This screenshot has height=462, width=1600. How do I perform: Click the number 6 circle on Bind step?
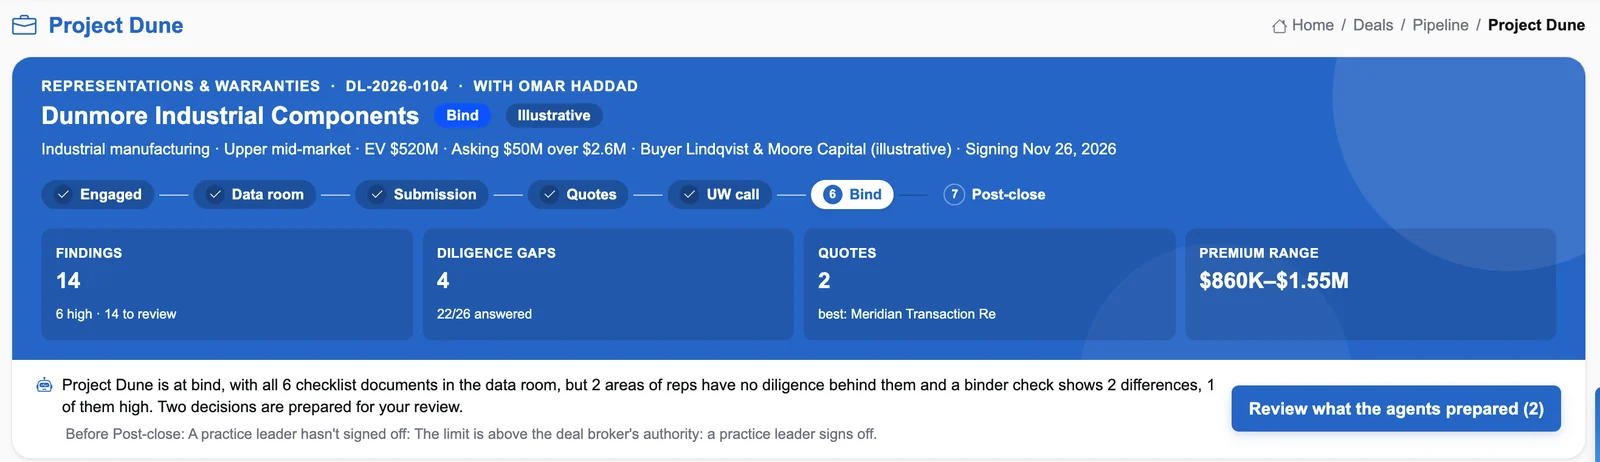pos(833,195)
